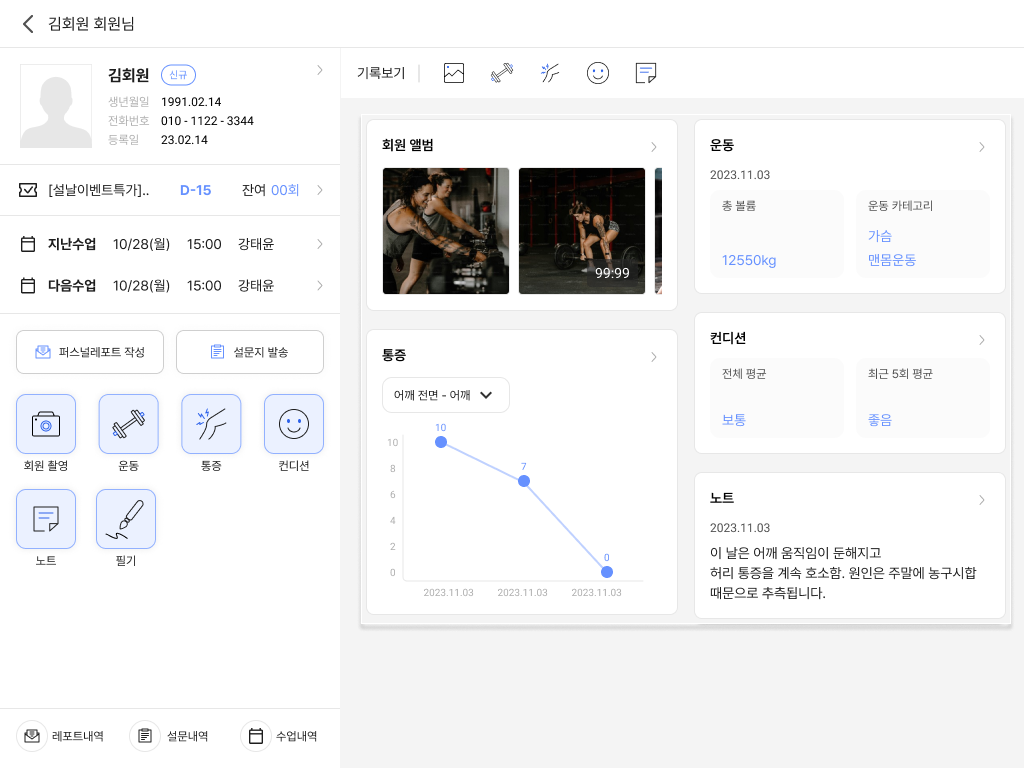Click the birth date 1991.02.14
The height and width of the screenshot is (768, 1024).
tap(191, 102)
